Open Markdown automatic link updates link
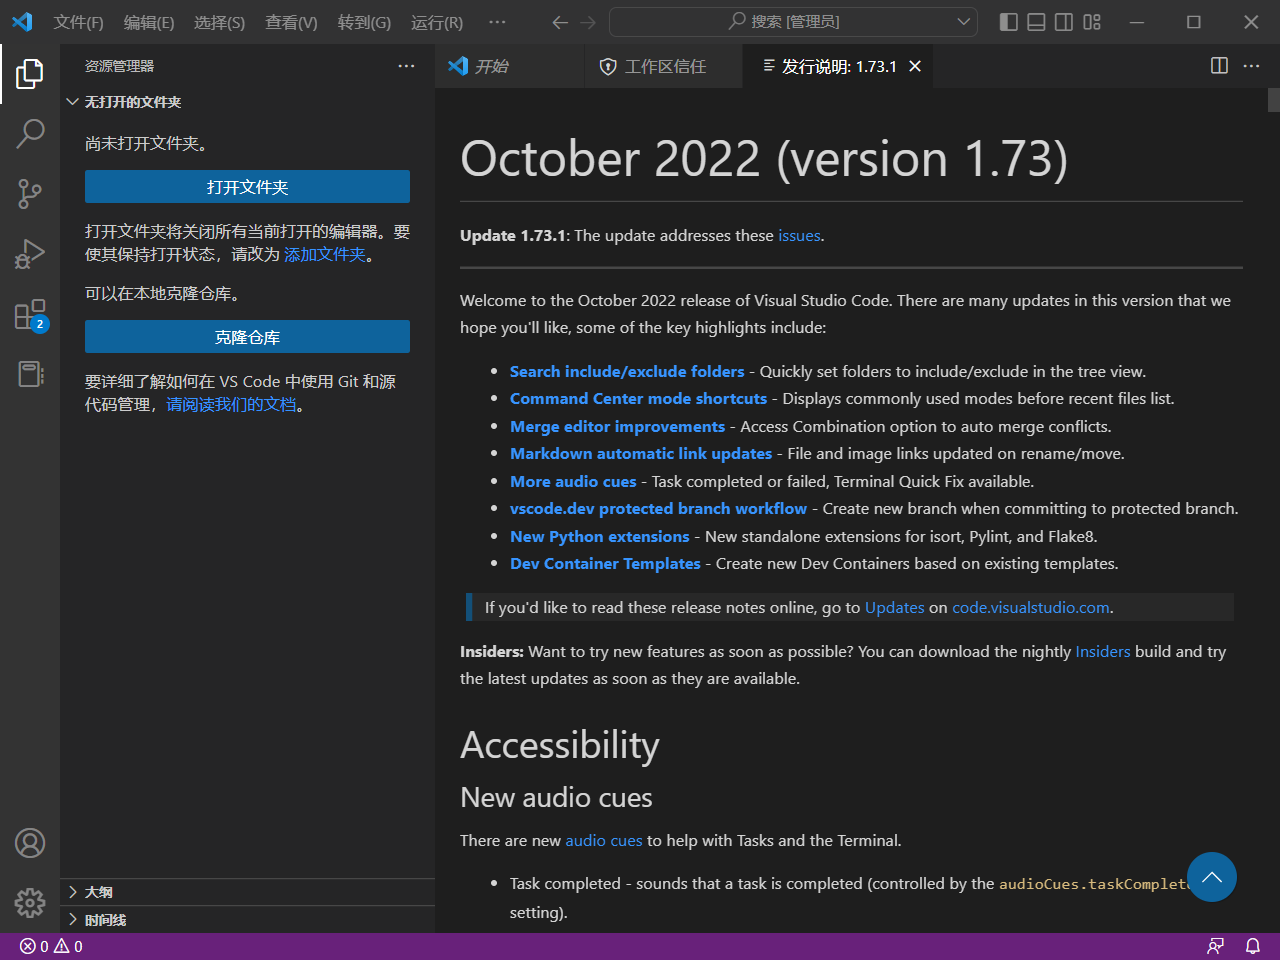Image resolution: width=1280 pixels, height=960 pixels. 641,453
